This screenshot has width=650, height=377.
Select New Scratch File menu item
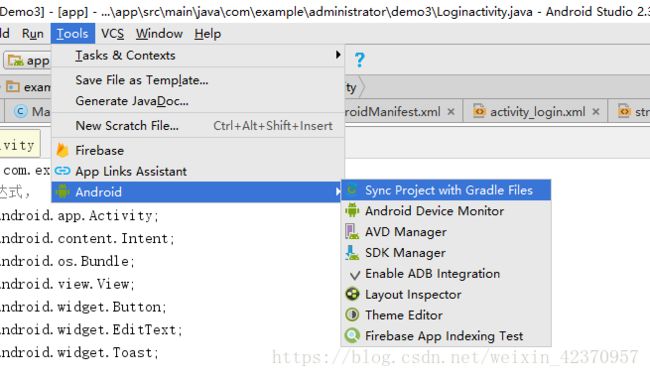(198, 126)
